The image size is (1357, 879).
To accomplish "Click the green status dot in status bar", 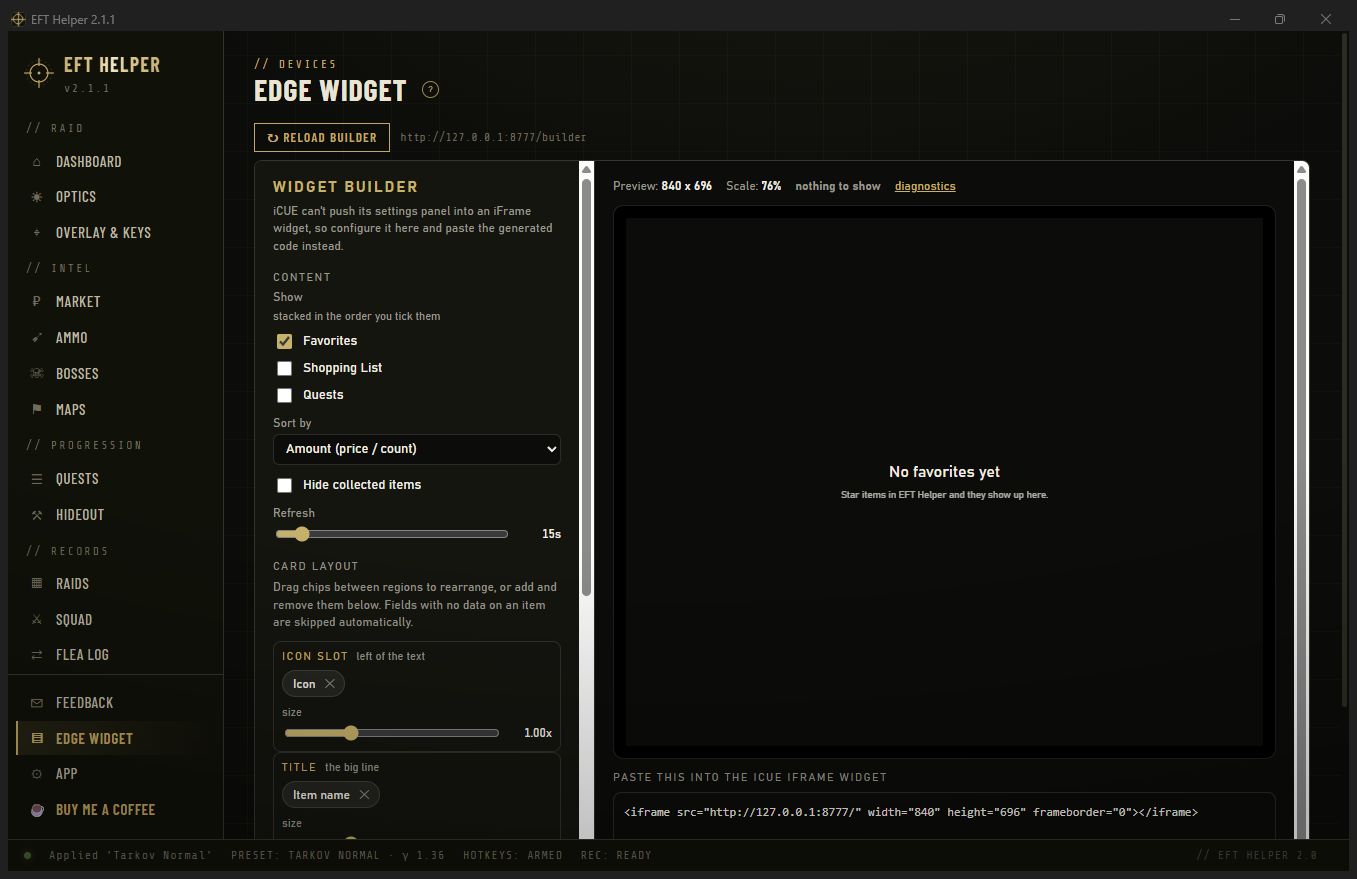I will click(28, 856).
